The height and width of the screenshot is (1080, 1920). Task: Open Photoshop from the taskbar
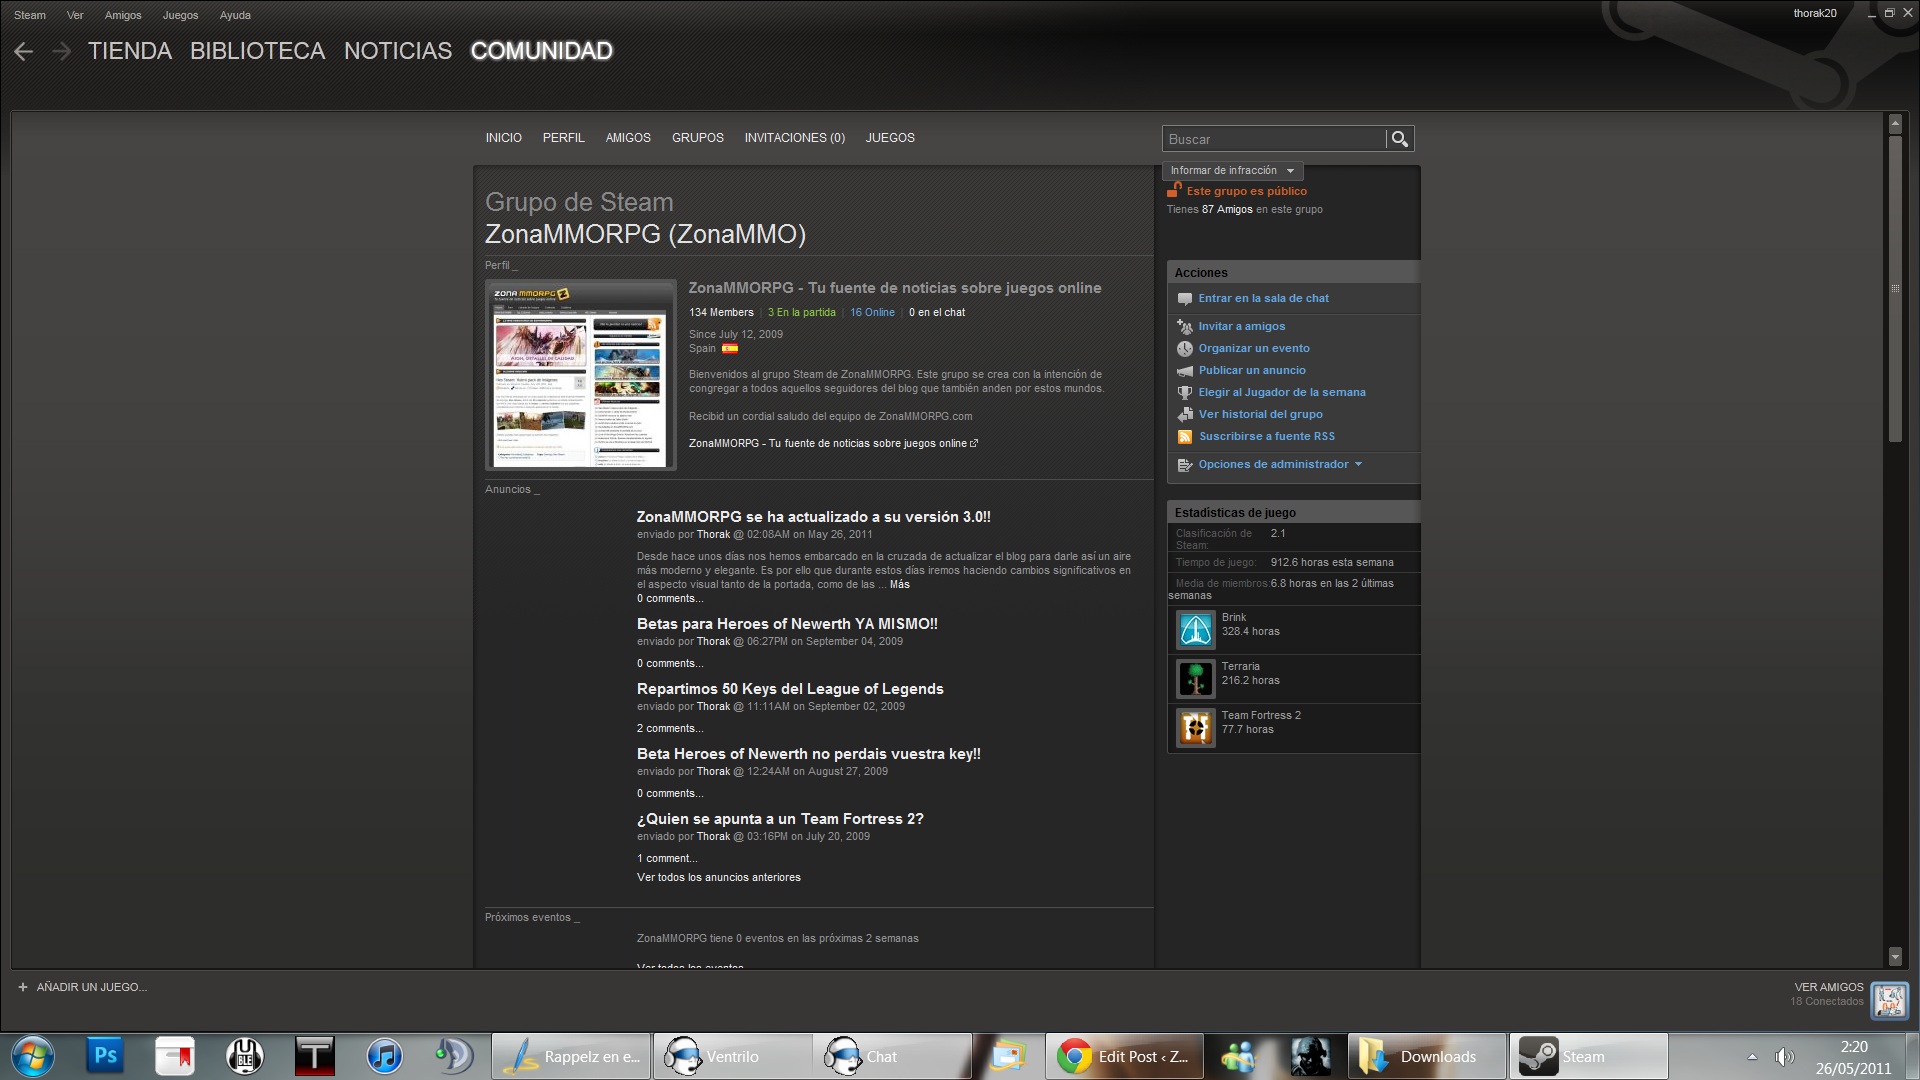pos(105,1056)
